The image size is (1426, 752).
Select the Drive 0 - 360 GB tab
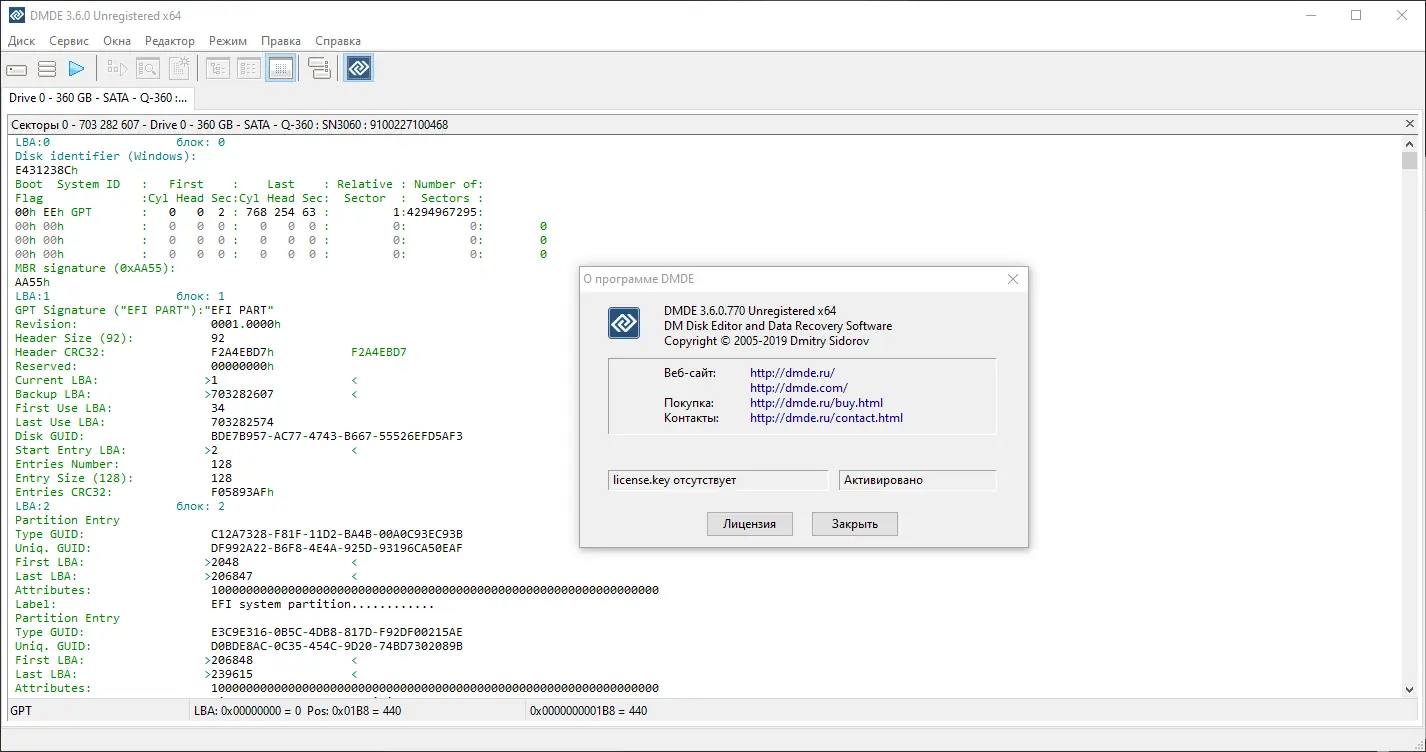point(98,98)
